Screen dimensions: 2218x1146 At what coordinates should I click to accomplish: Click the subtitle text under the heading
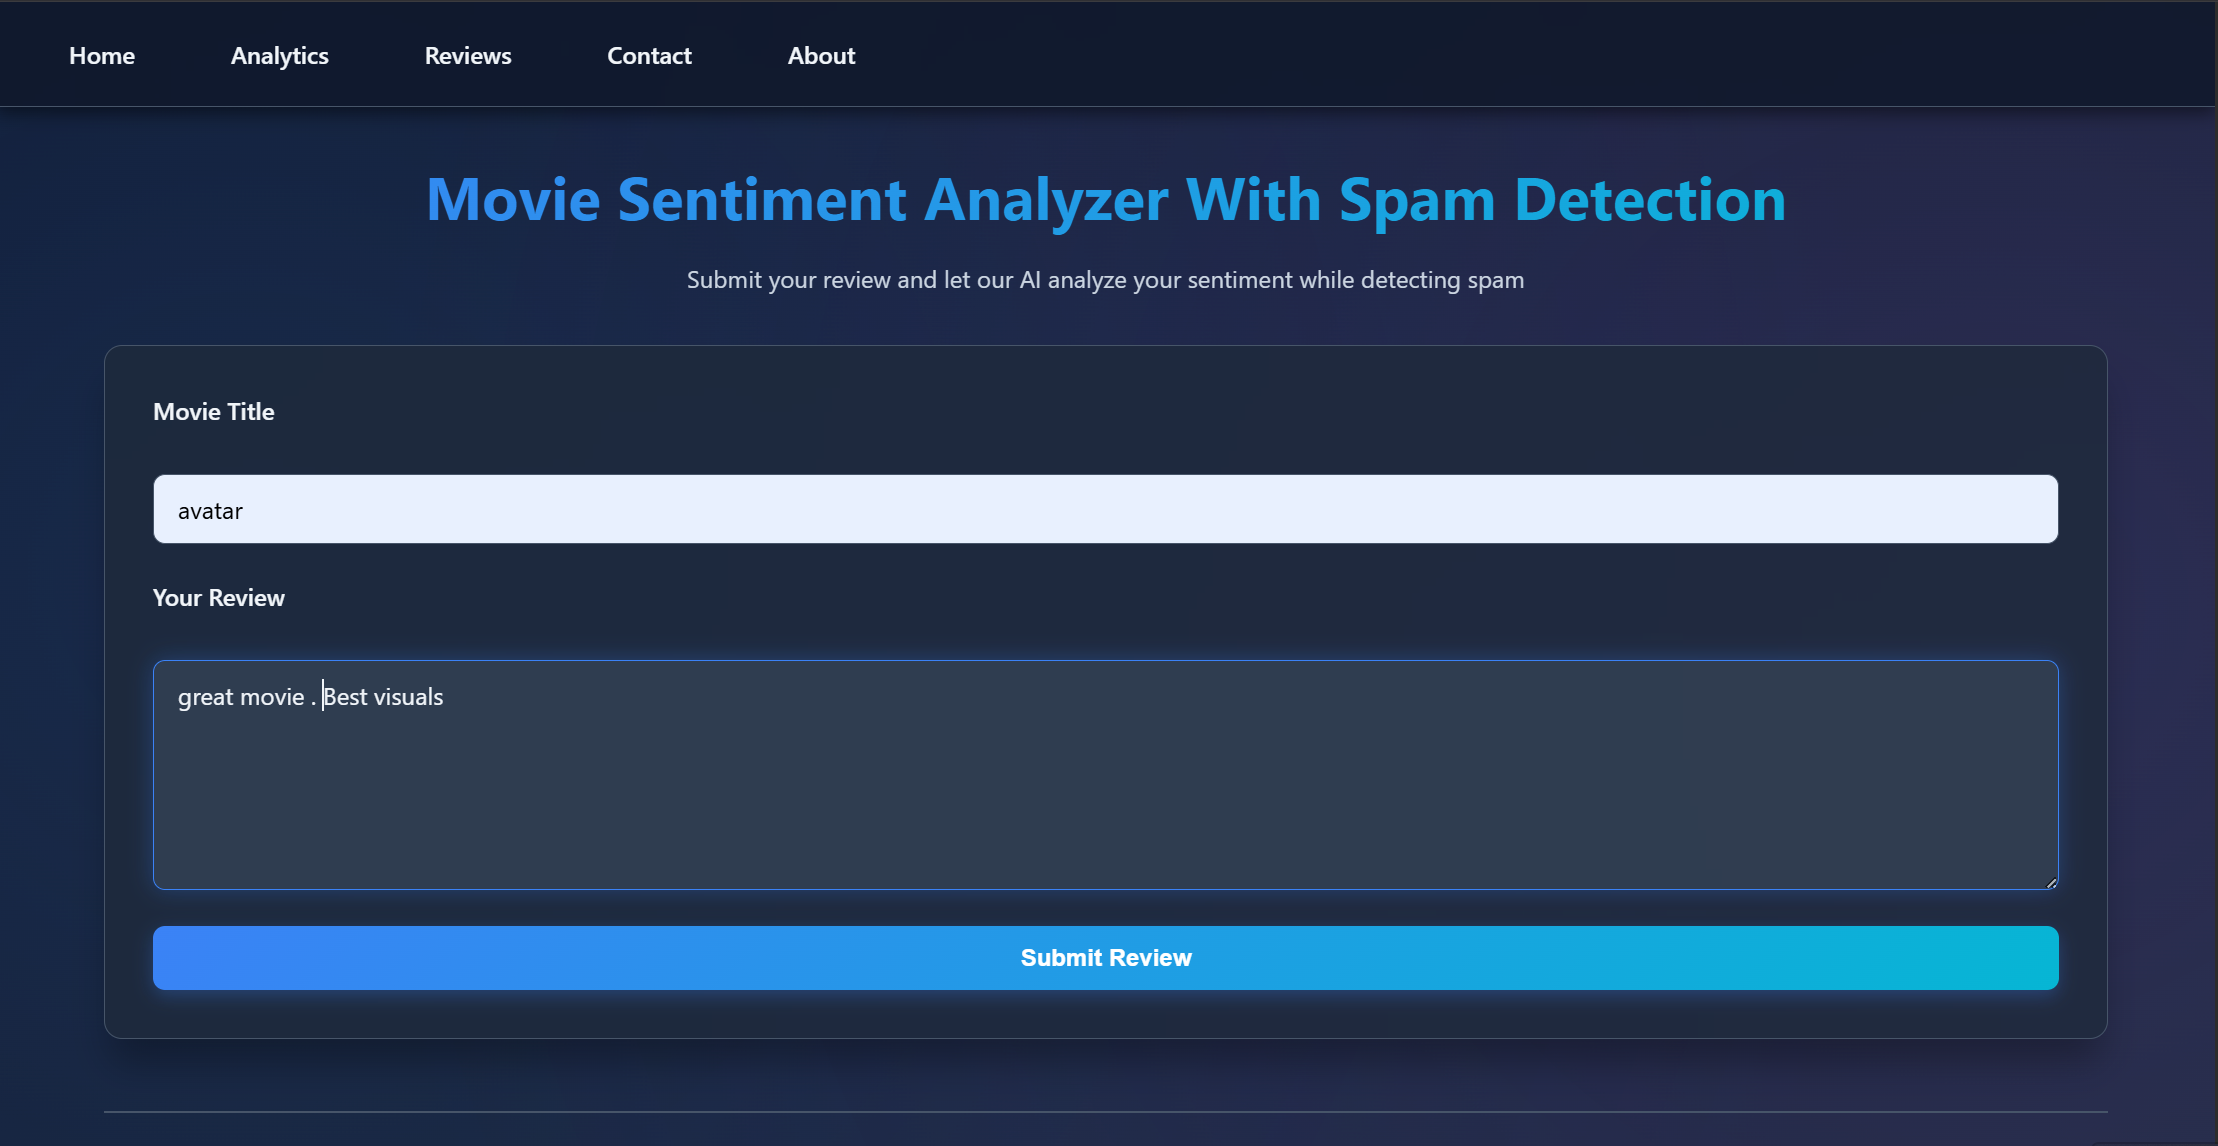pos(1104,280)
